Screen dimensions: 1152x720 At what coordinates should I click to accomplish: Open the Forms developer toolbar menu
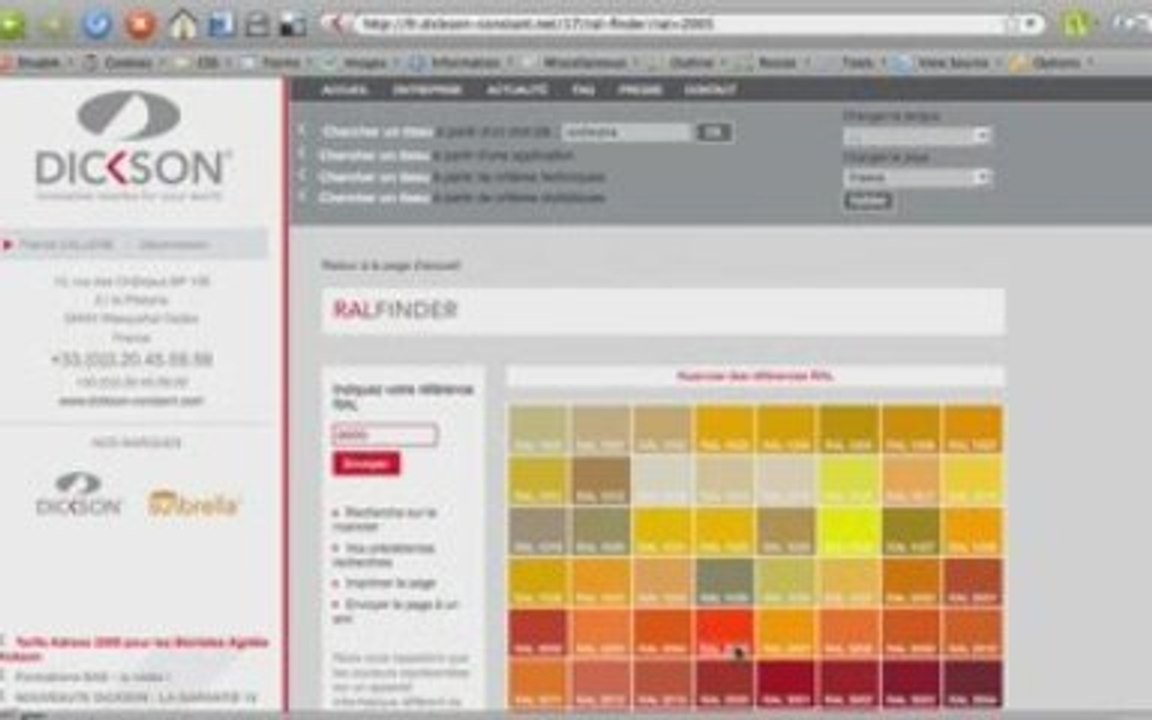coord(274,63)
